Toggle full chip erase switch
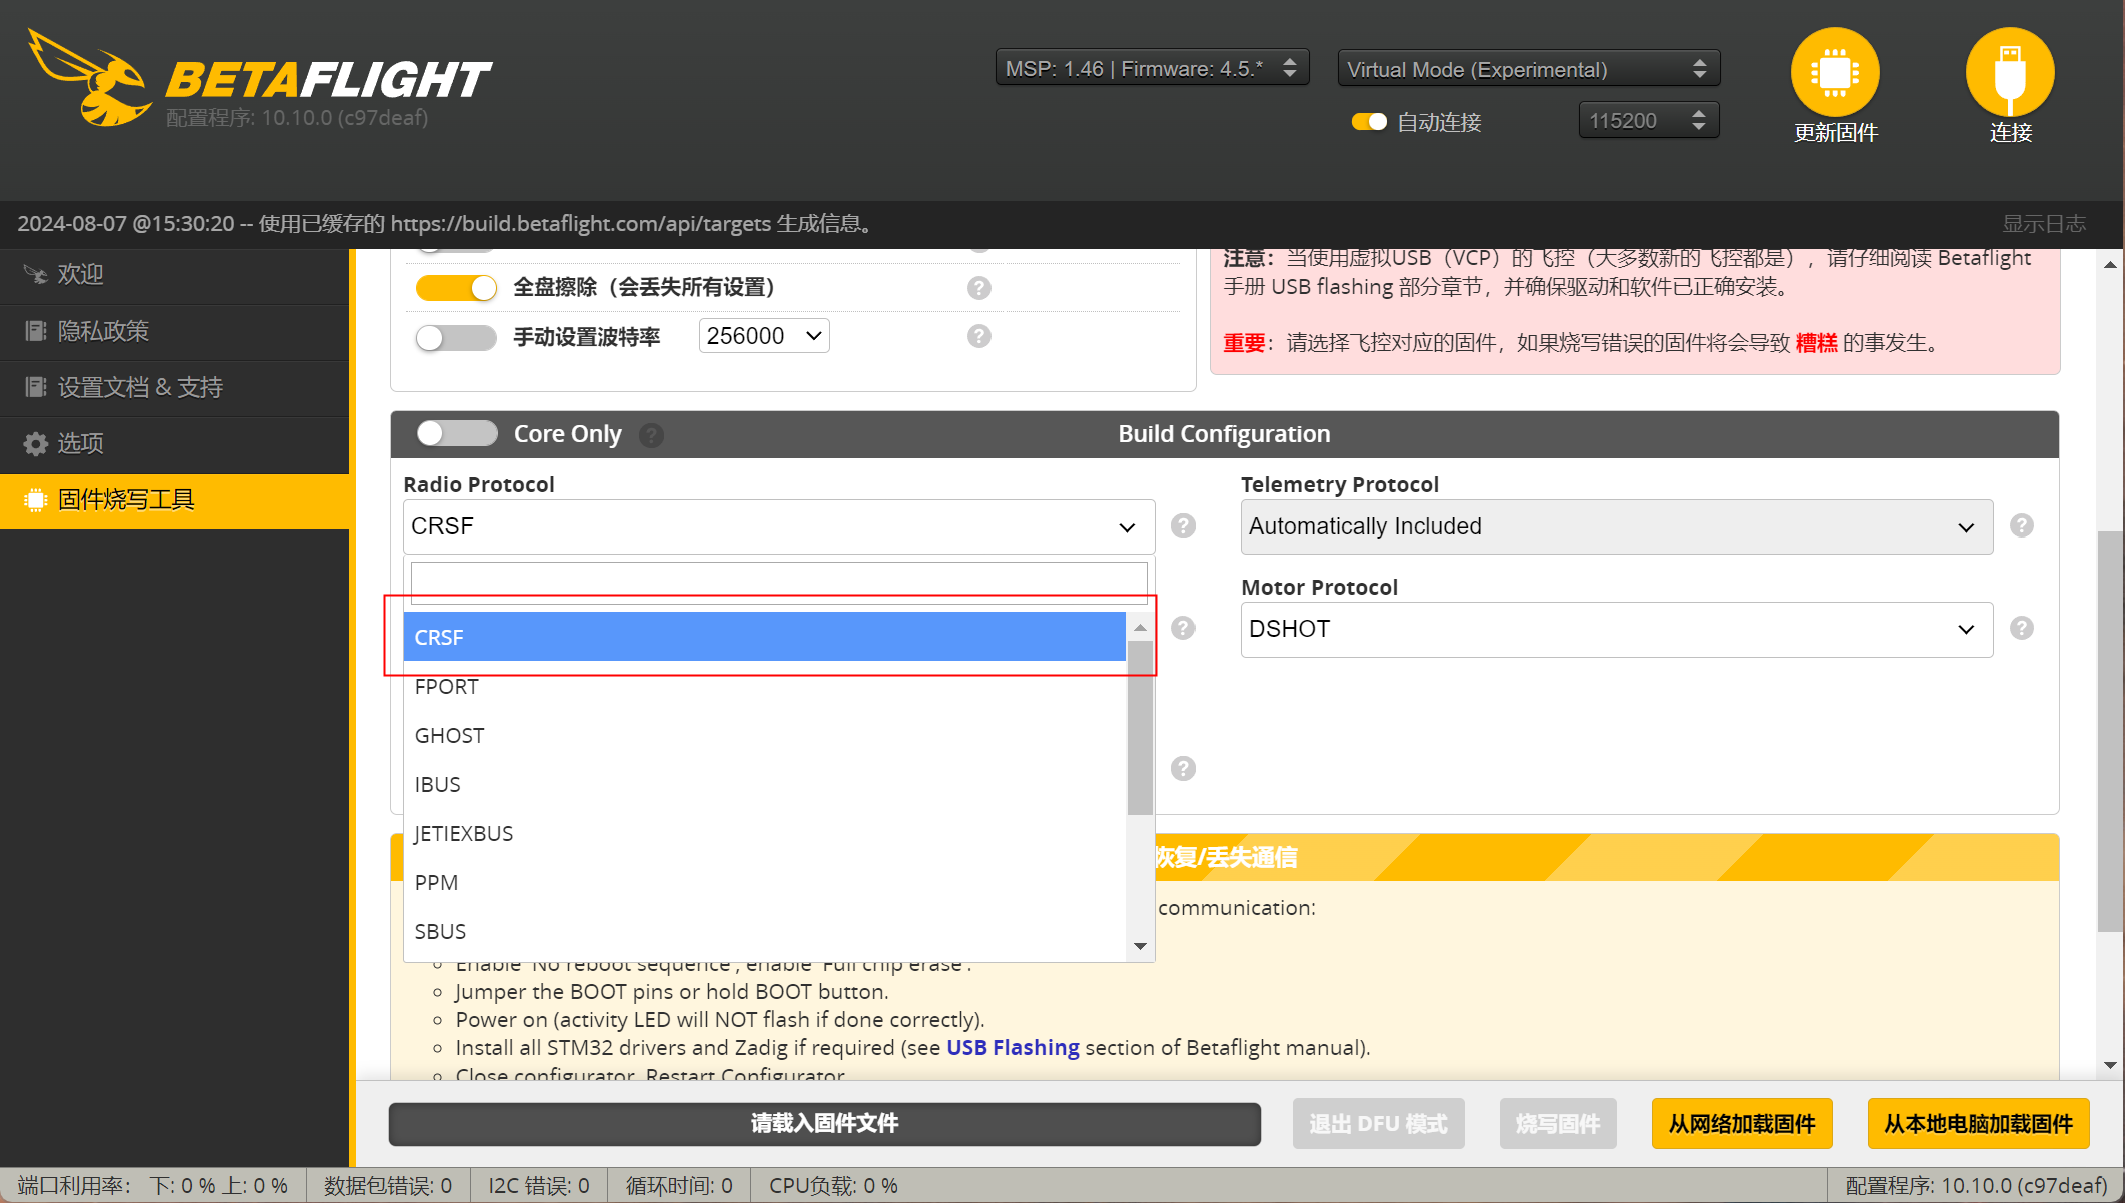 (456, 288)
